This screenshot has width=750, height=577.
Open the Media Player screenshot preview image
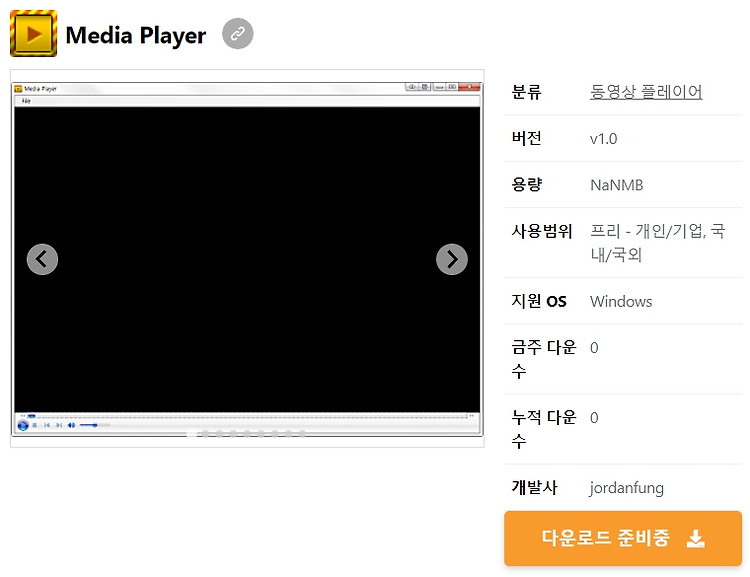coord(247,258)
